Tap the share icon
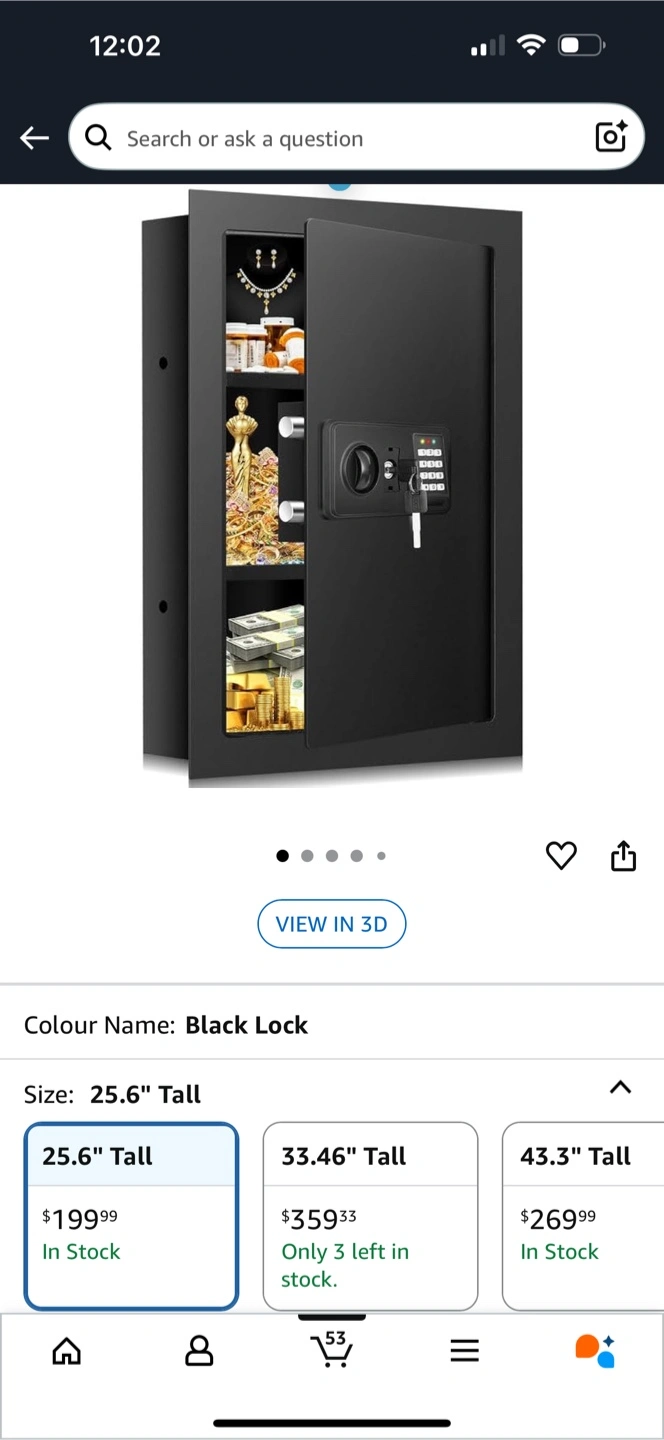Screen dimensions: 664x1440 click(623, 856)
